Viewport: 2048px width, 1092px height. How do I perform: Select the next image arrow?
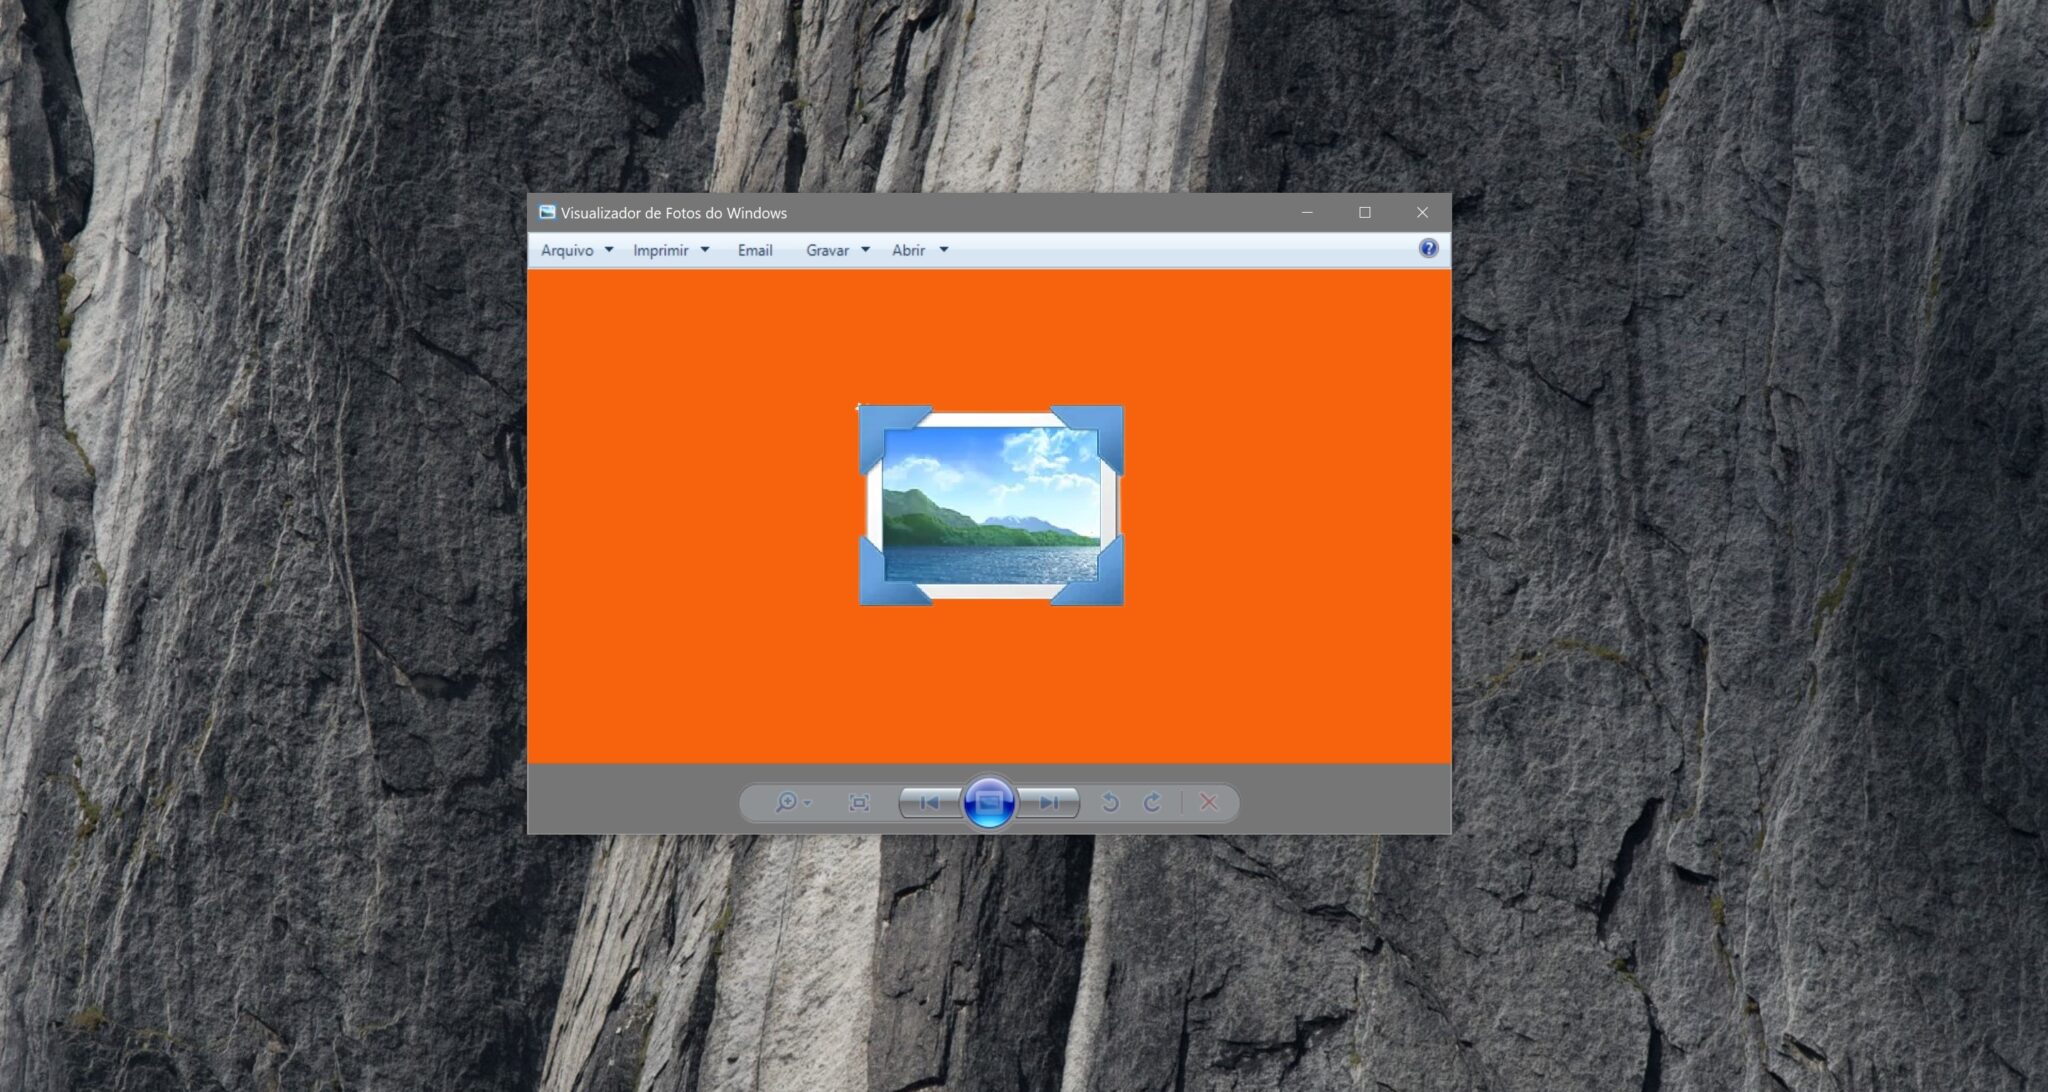pos(1049,802)
